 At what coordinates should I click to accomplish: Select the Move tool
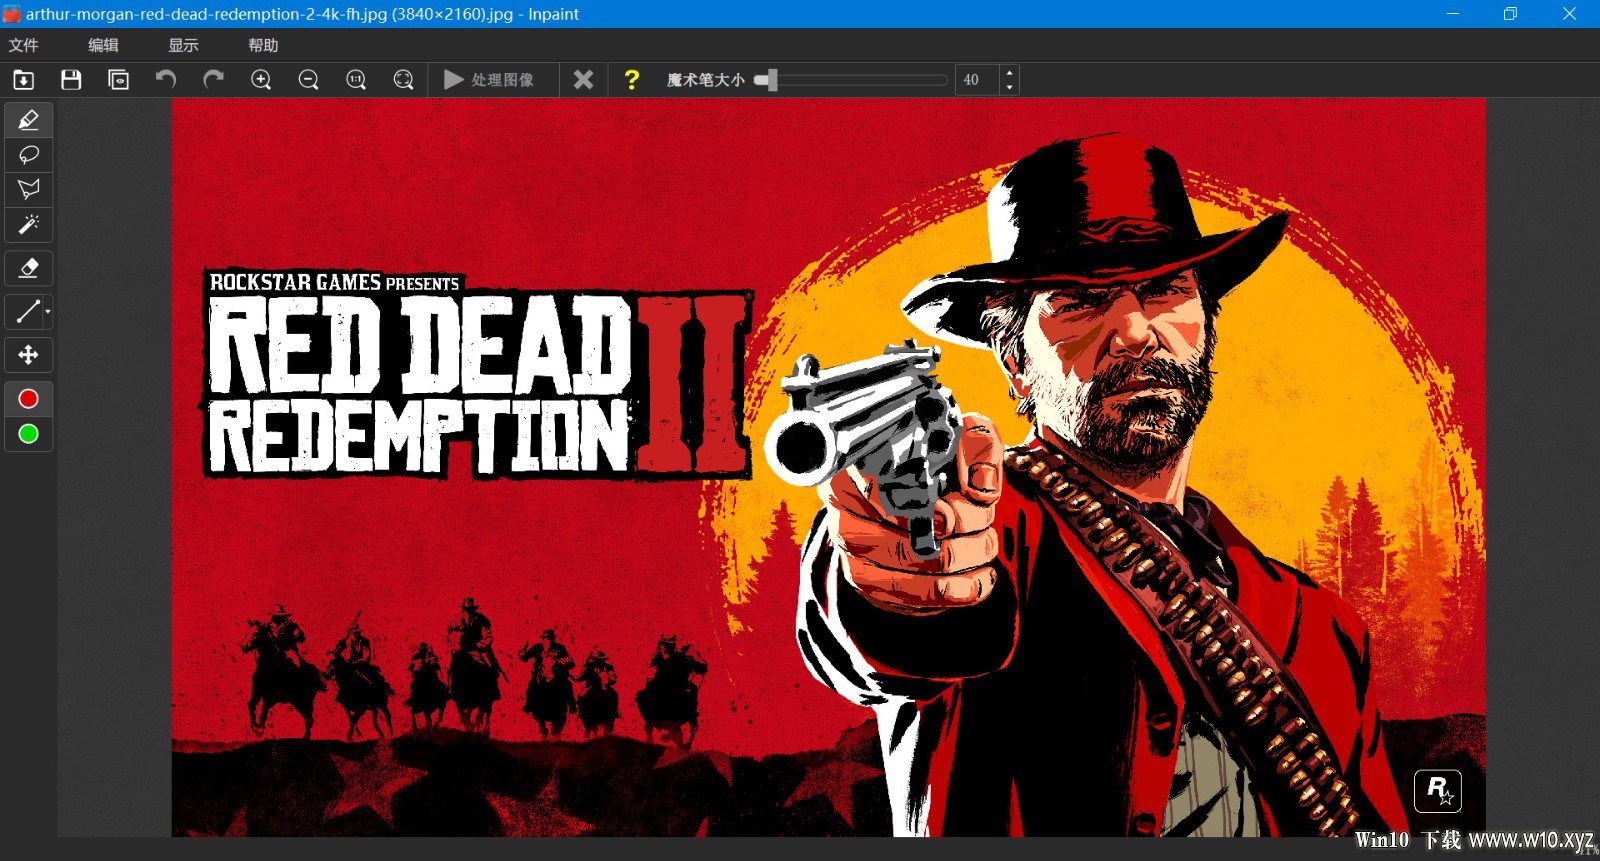(x=29, y=355)
